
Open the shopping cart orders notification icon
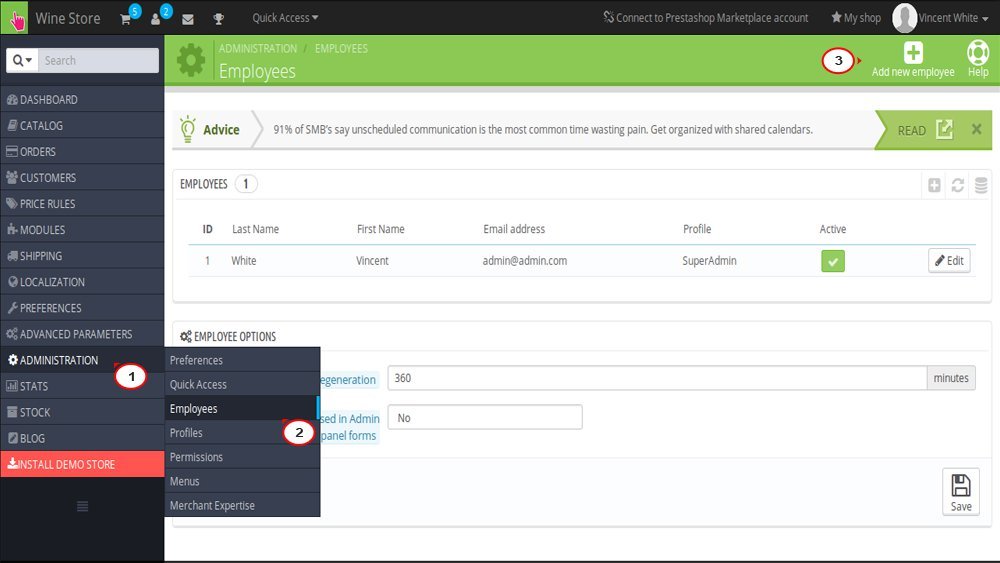126,18
